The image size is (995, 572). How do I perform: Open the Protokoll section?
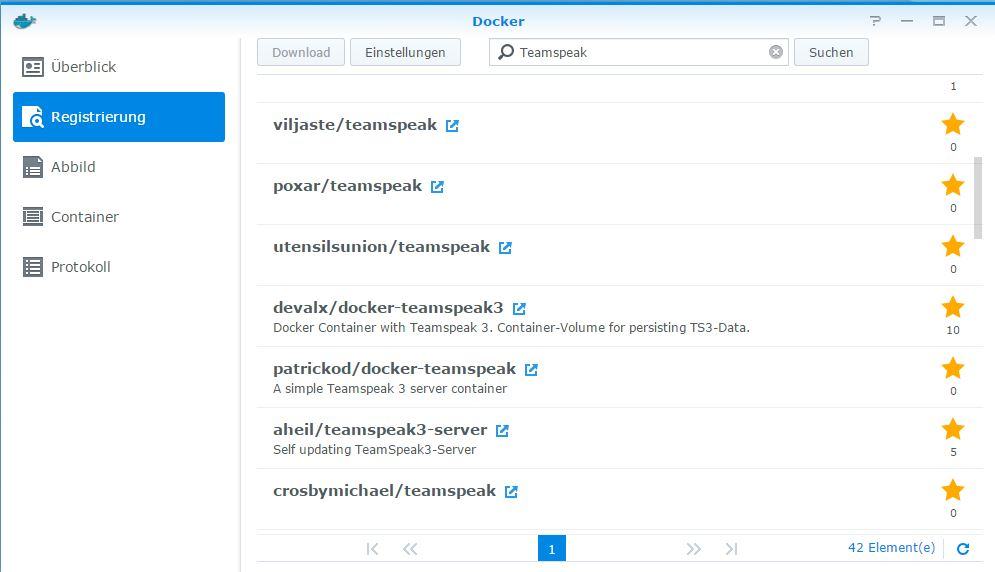point(119,267)
